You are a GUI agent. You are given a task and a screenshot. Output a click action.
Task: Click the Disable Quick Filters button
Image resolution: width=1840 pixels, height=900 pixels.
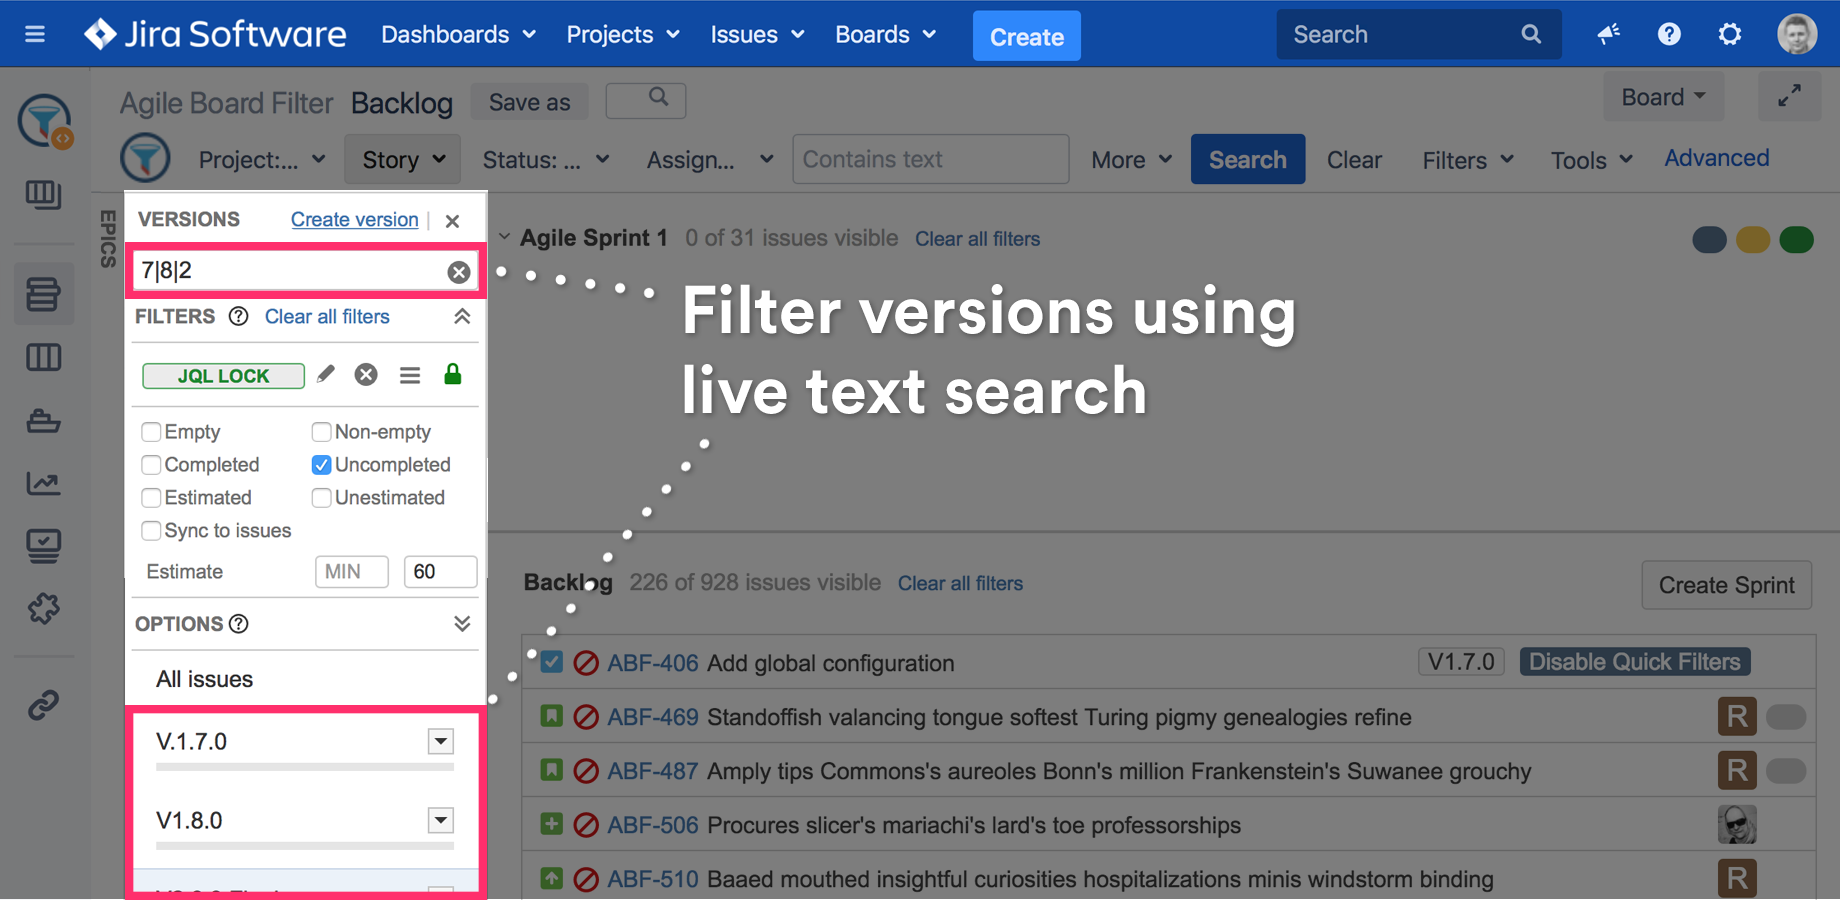1634,661
